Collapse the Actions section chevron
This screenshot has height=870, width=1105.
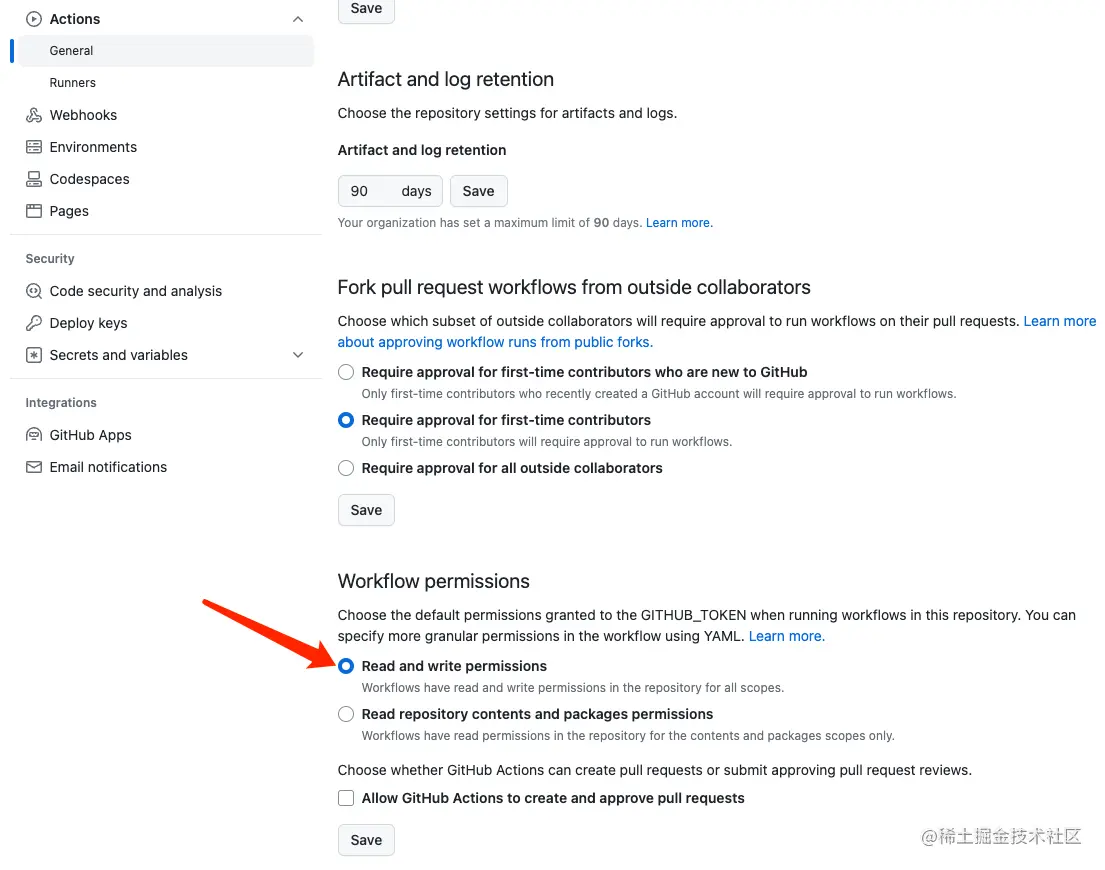point(298,19)
